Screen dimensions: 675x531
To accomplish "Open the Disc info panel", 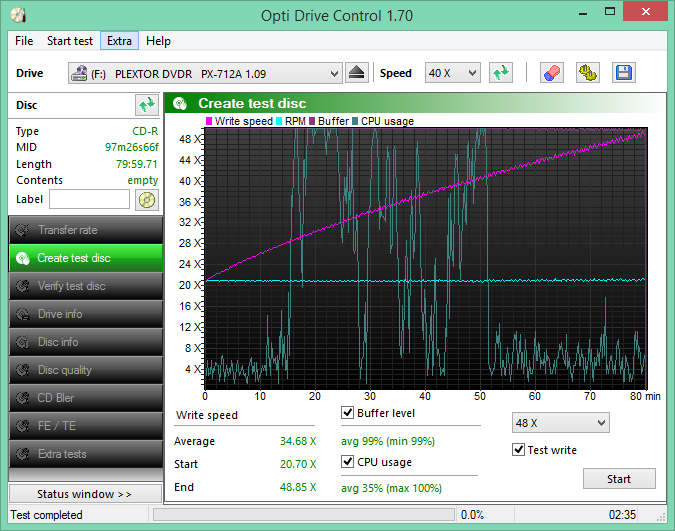I will click(86, 342).
